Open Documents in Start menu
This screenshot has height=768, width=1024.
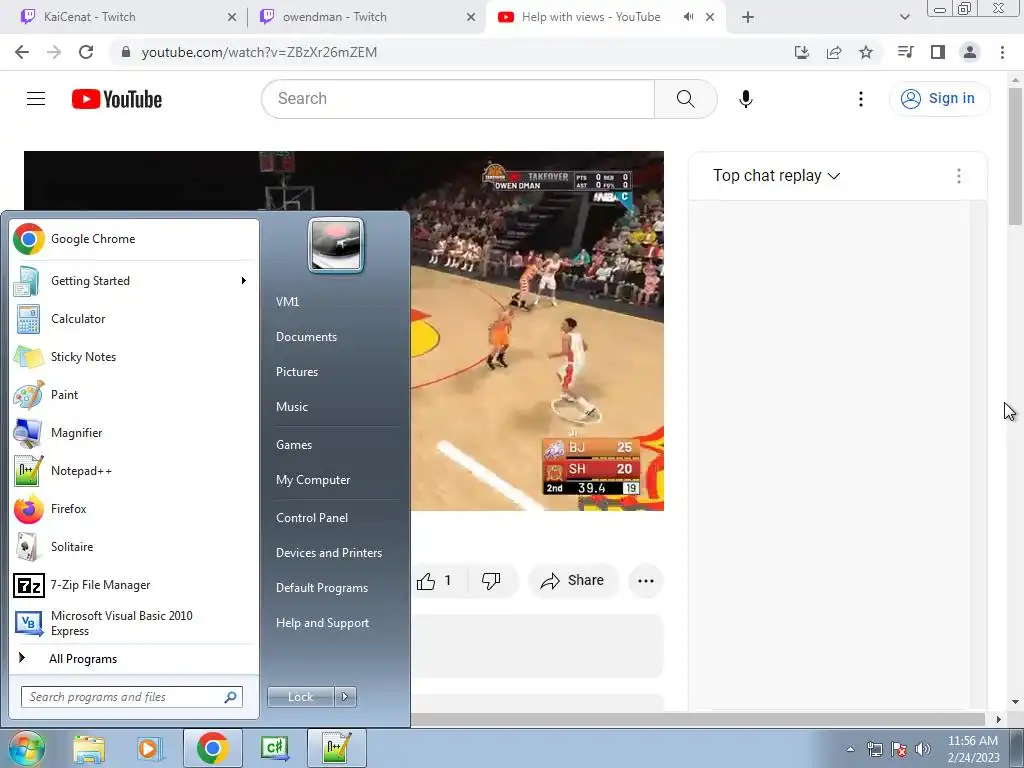click(306, 337)
